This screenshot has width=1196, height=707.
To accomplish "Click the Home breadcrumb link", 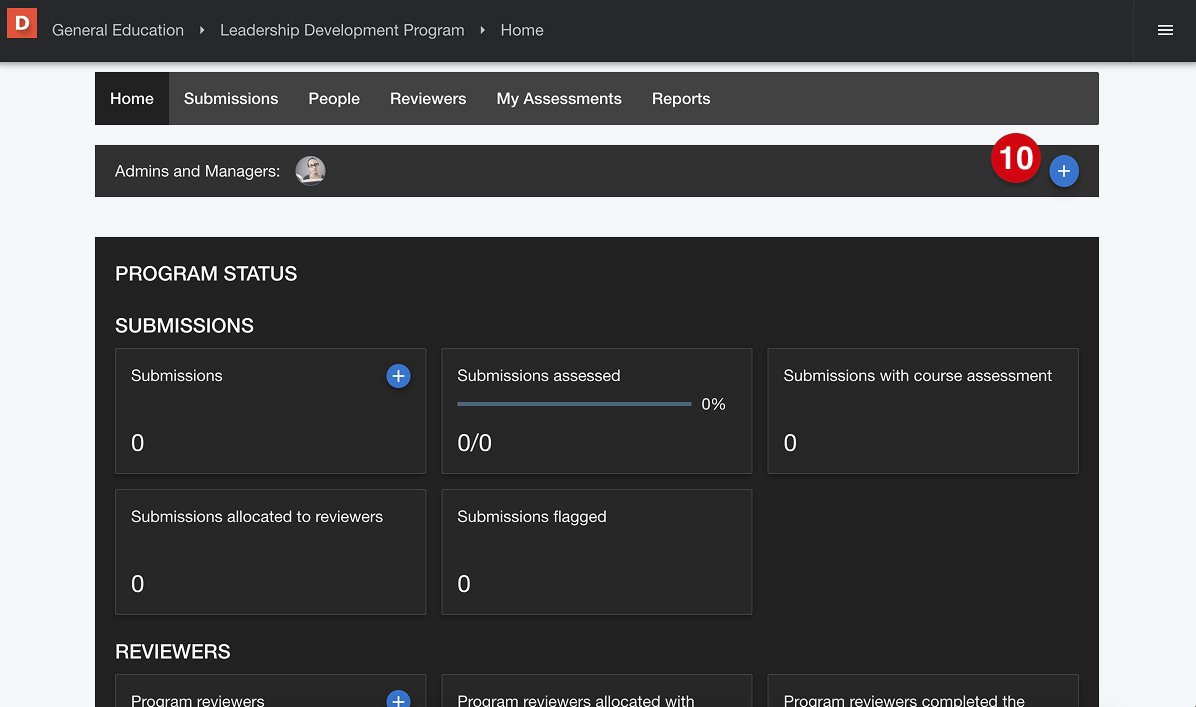I will tap(522, 31).
